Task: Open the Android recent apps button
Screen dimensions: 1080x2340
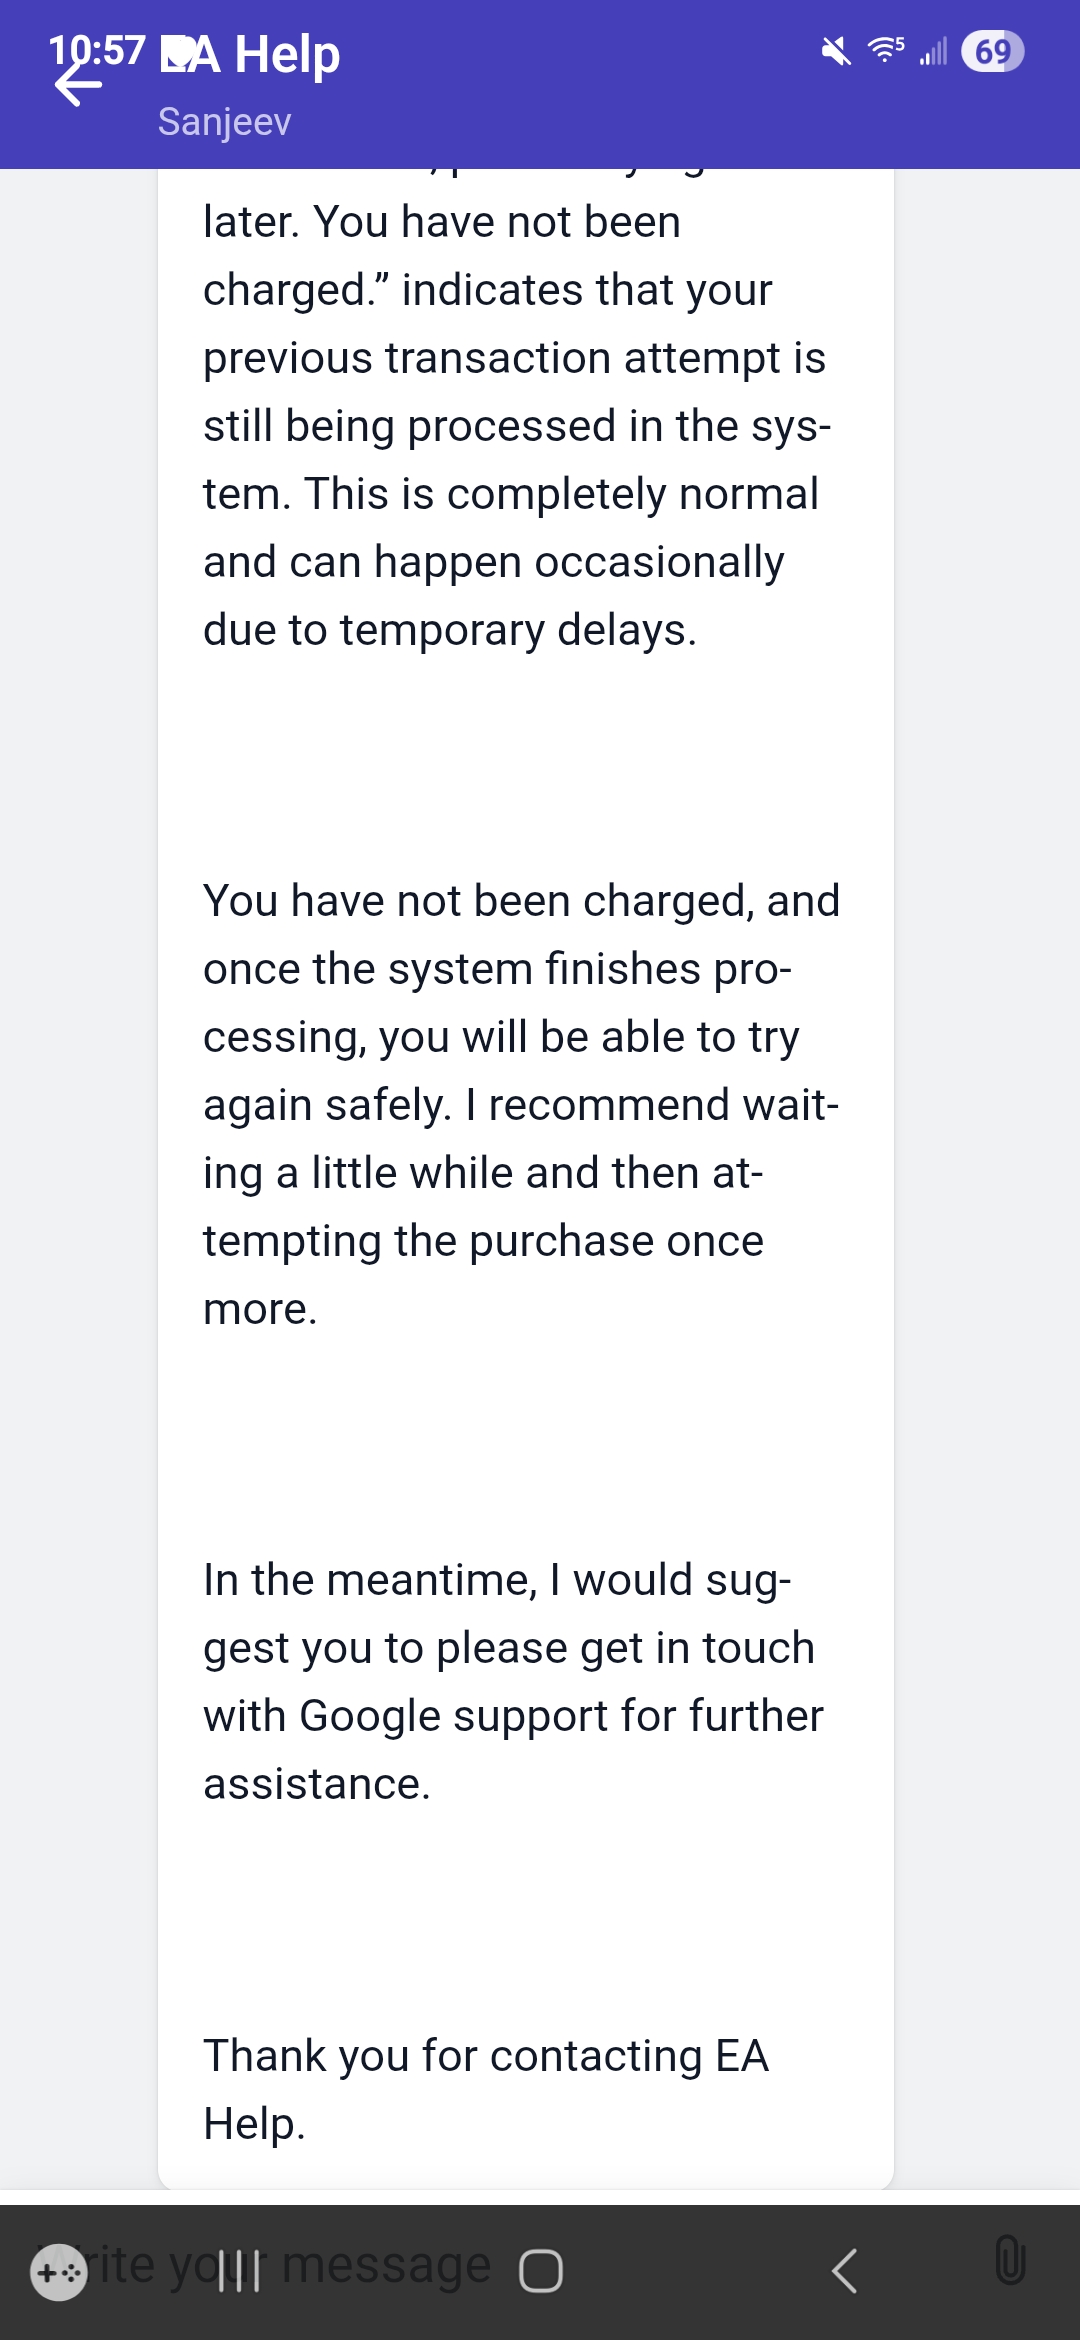Action: 240,2271
